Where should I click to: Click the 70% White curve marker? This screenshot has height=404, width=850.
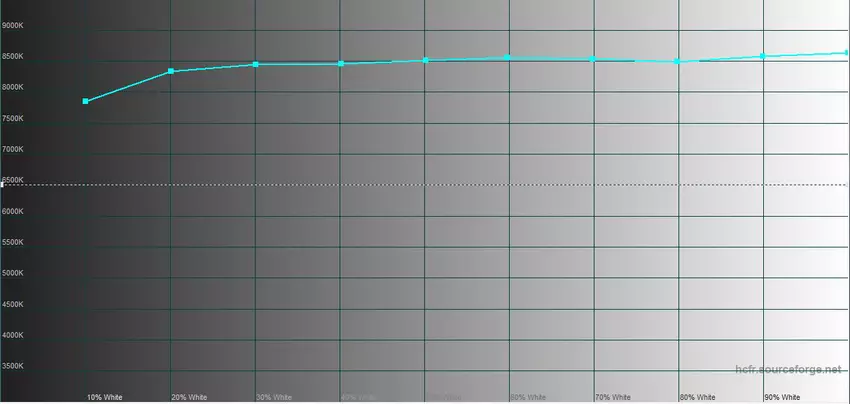[x=593, y=59]
